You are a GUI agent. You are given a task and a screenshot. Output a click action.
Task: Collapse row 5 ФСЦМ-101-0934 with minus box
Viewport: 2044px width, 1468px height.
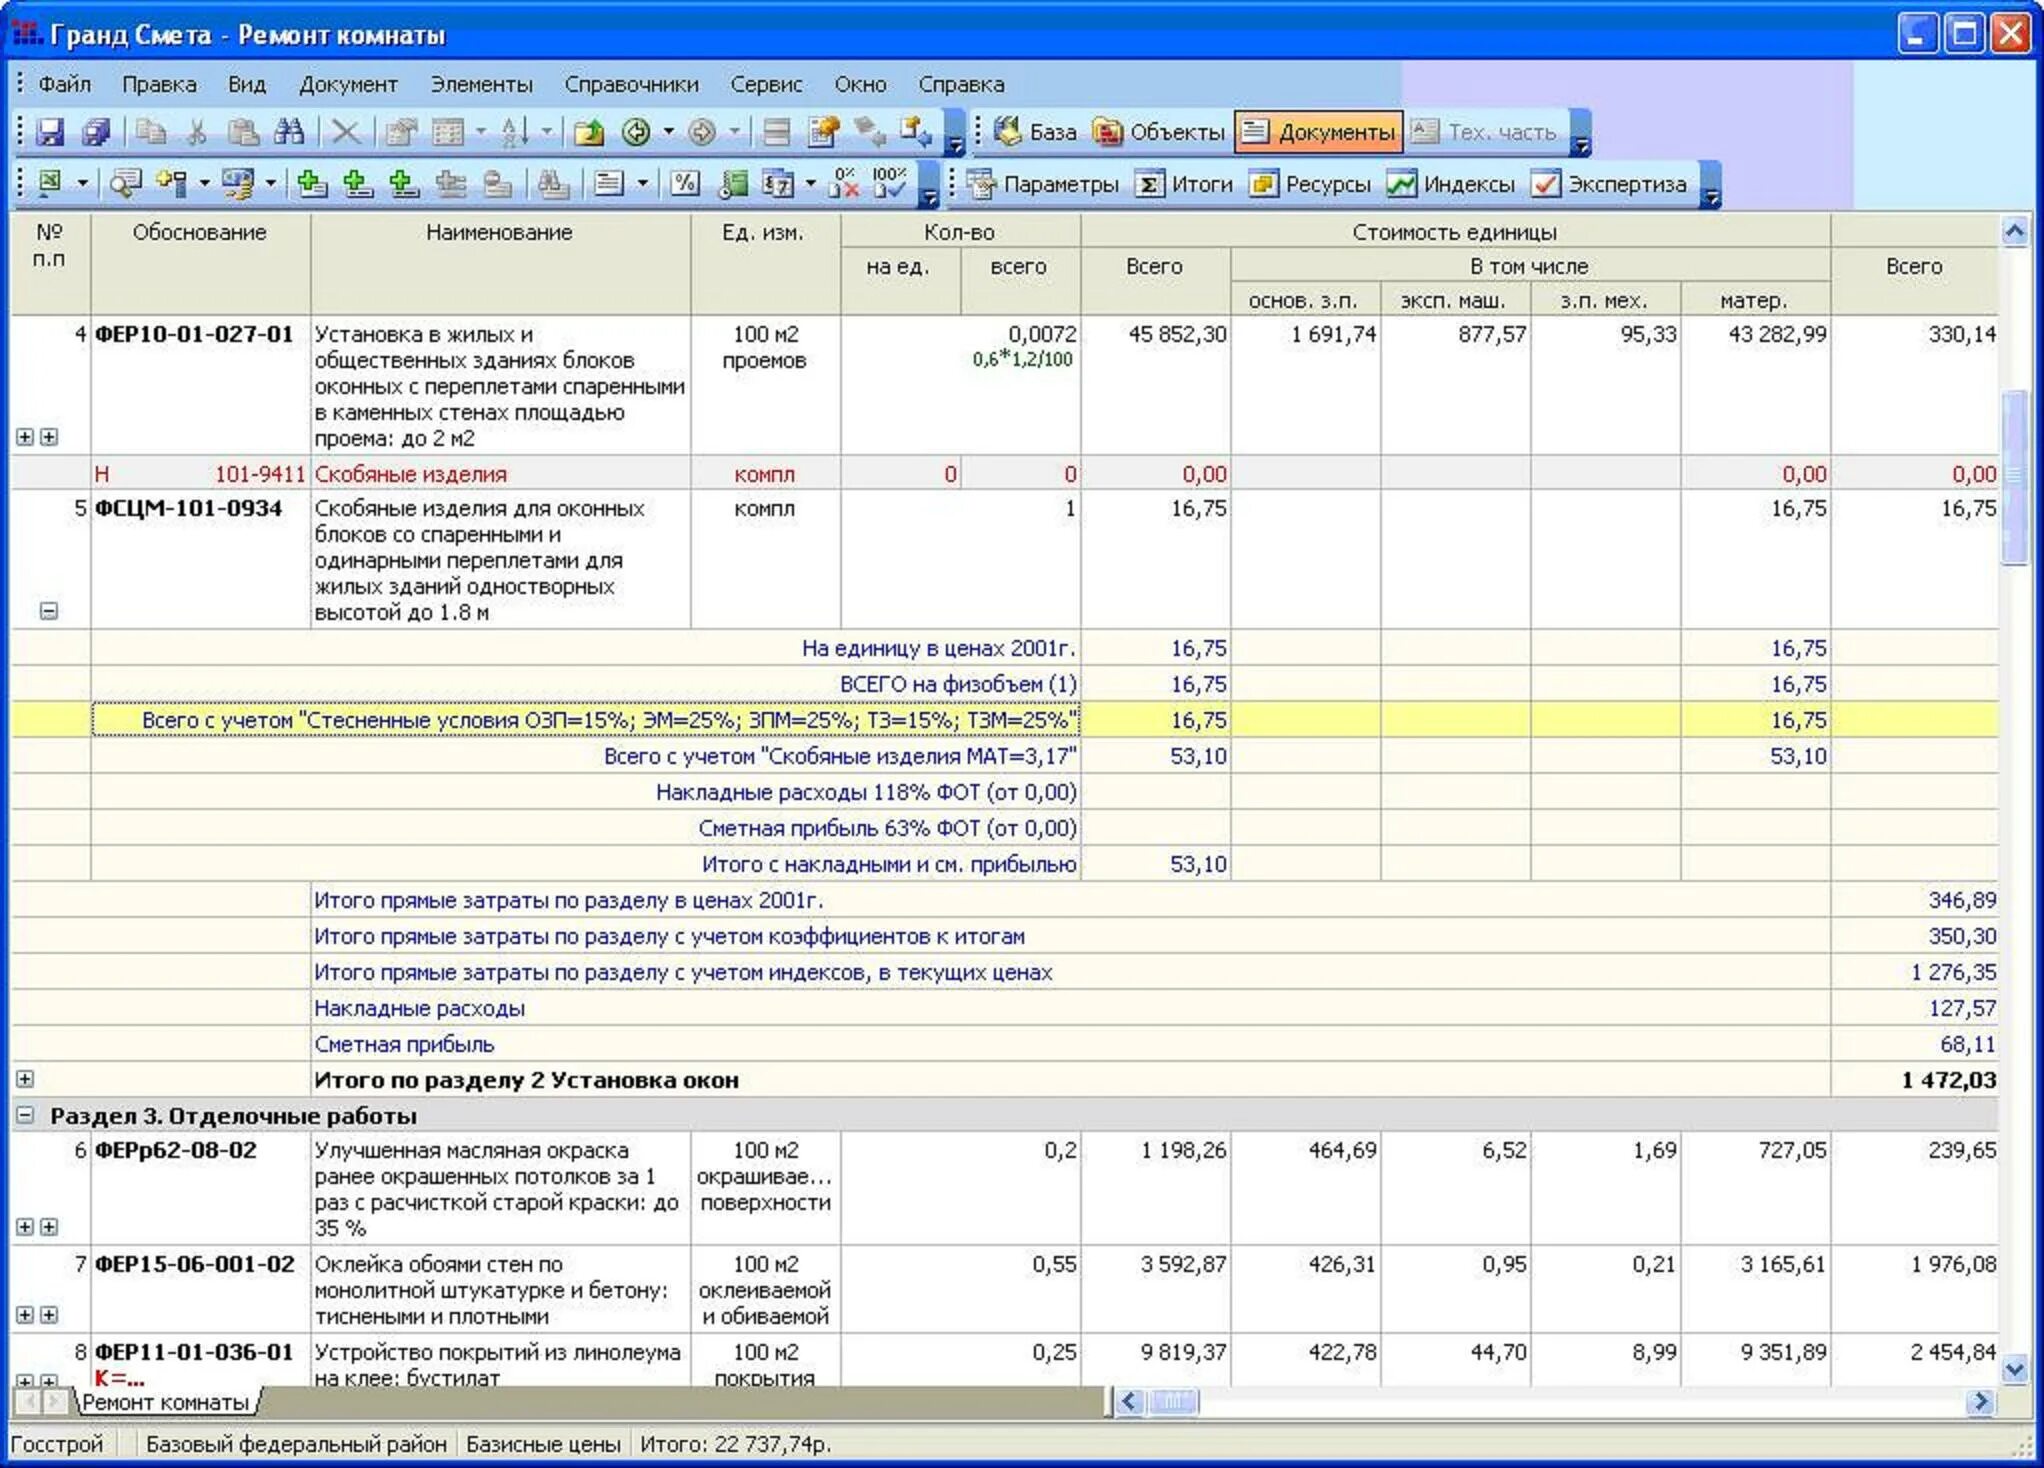pyautogui.click(x=48, y=610)
